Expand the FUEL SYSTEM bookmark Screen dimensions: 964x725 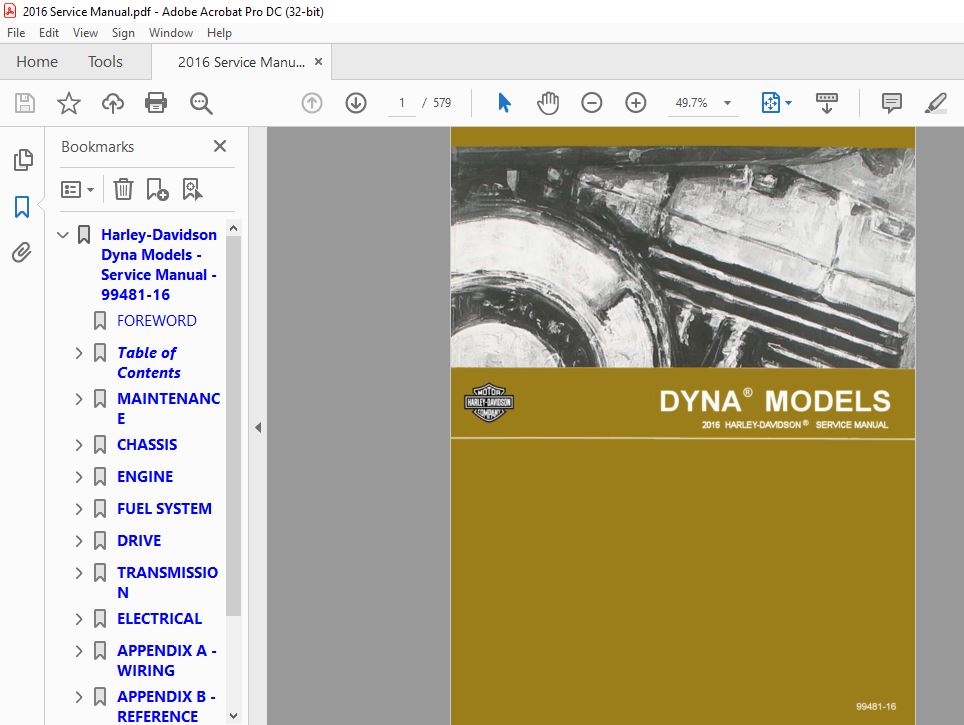pos(79,509)
